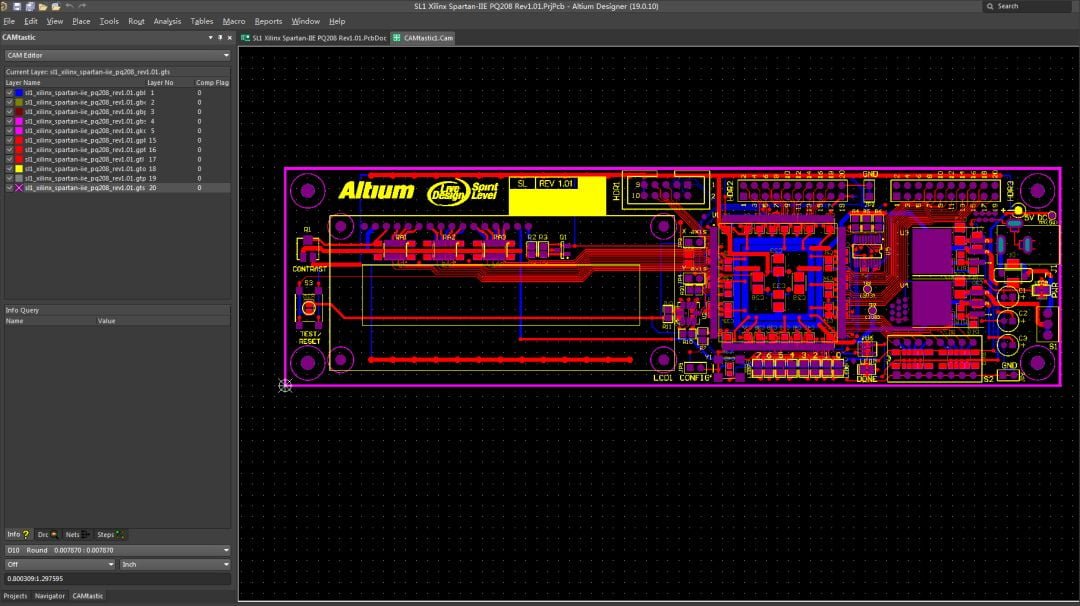The image size is (1080, 606).
Task: Switch to the Navigator panel tab
Action: coord(50,596)
